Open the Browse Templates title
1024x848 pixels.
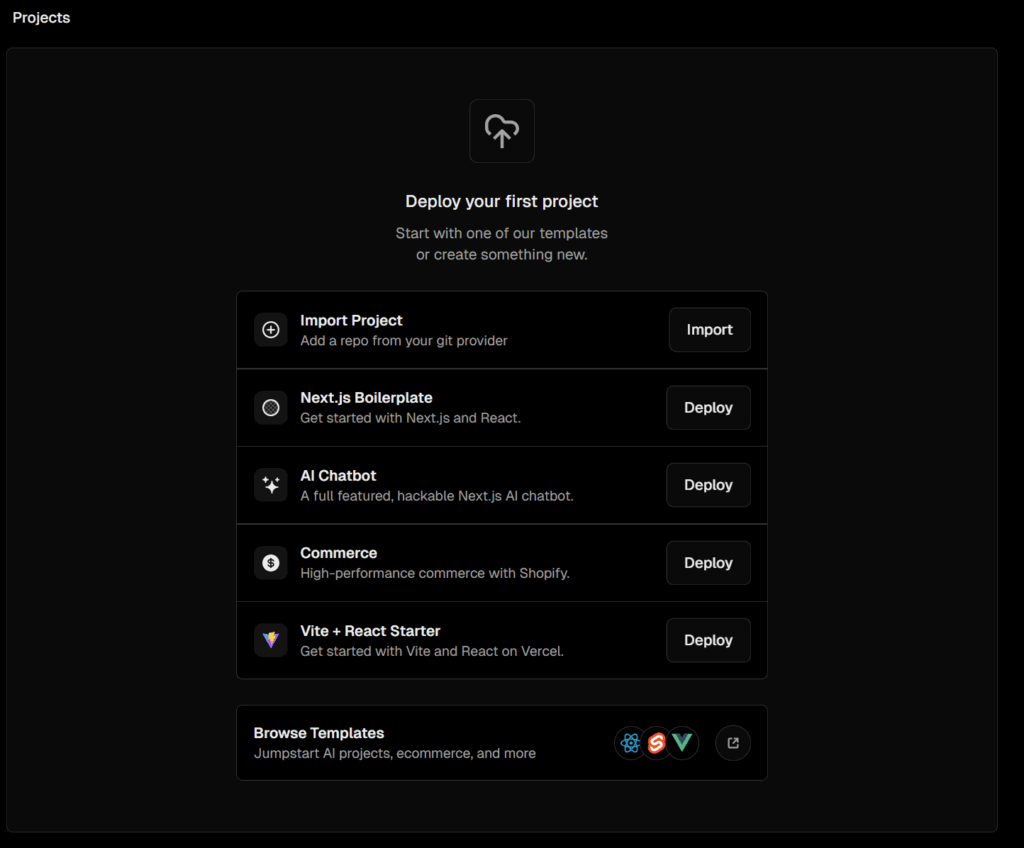click(319, 733)
